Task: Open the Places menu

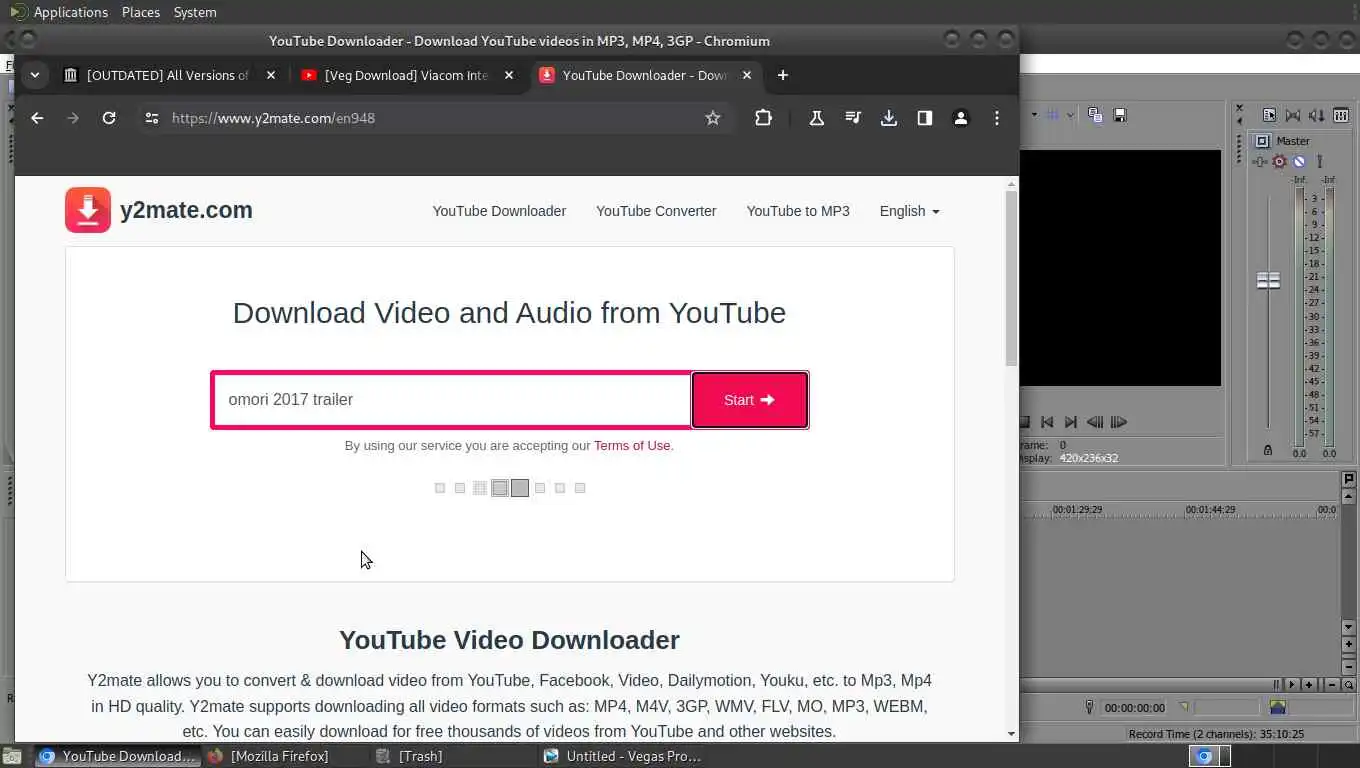Action: click(x=141, y=12)
